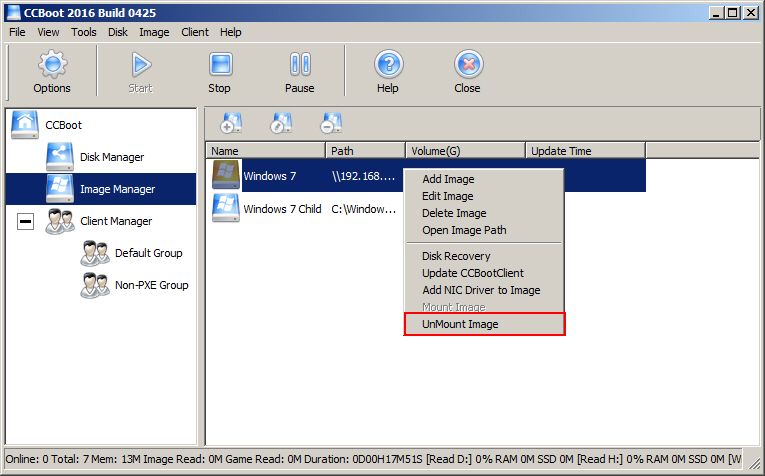Click the Stop service icon
The image size is (765, 476).
(221, 64)
